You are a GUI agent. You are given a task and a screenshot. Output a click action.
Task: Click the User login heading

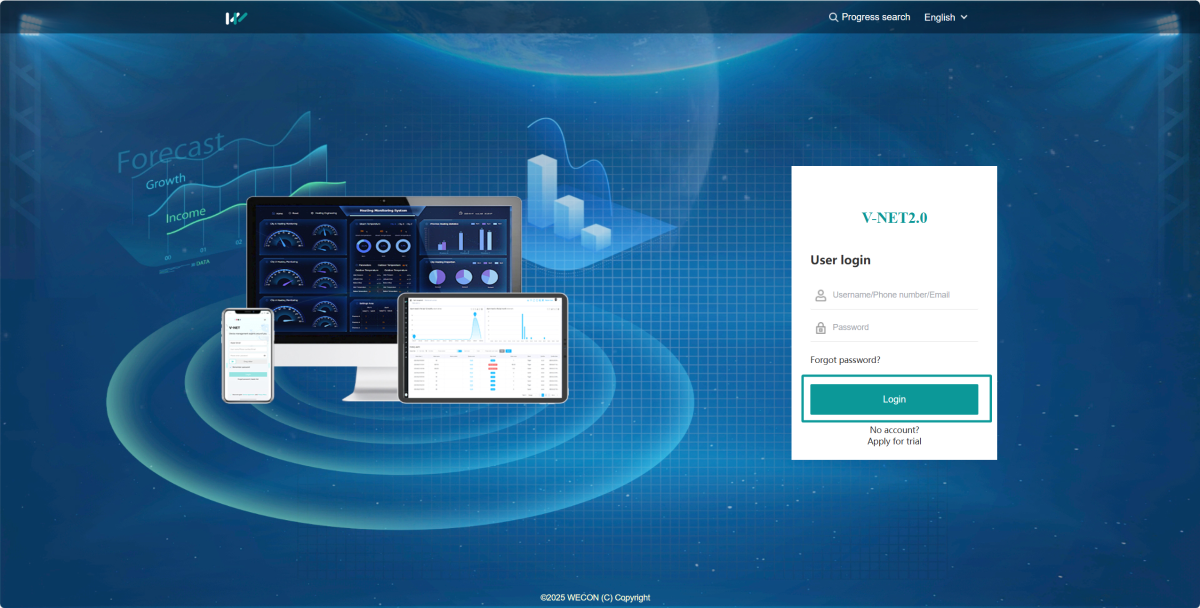pos(840,260)
